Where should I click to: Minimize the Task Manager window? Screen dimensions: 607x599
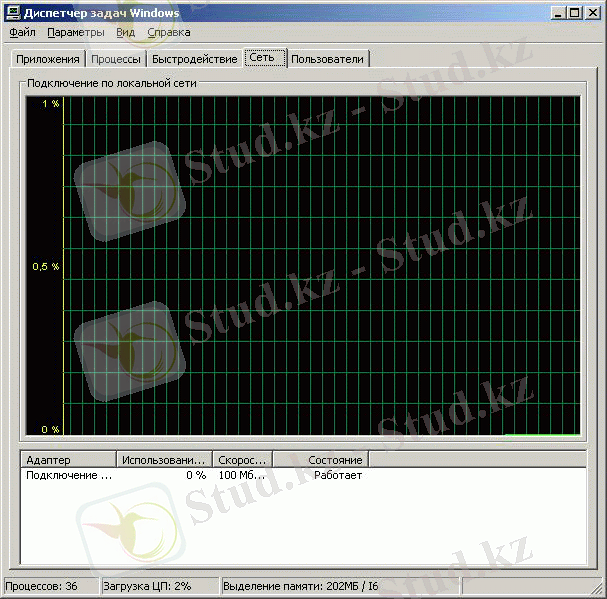[558, 13]
